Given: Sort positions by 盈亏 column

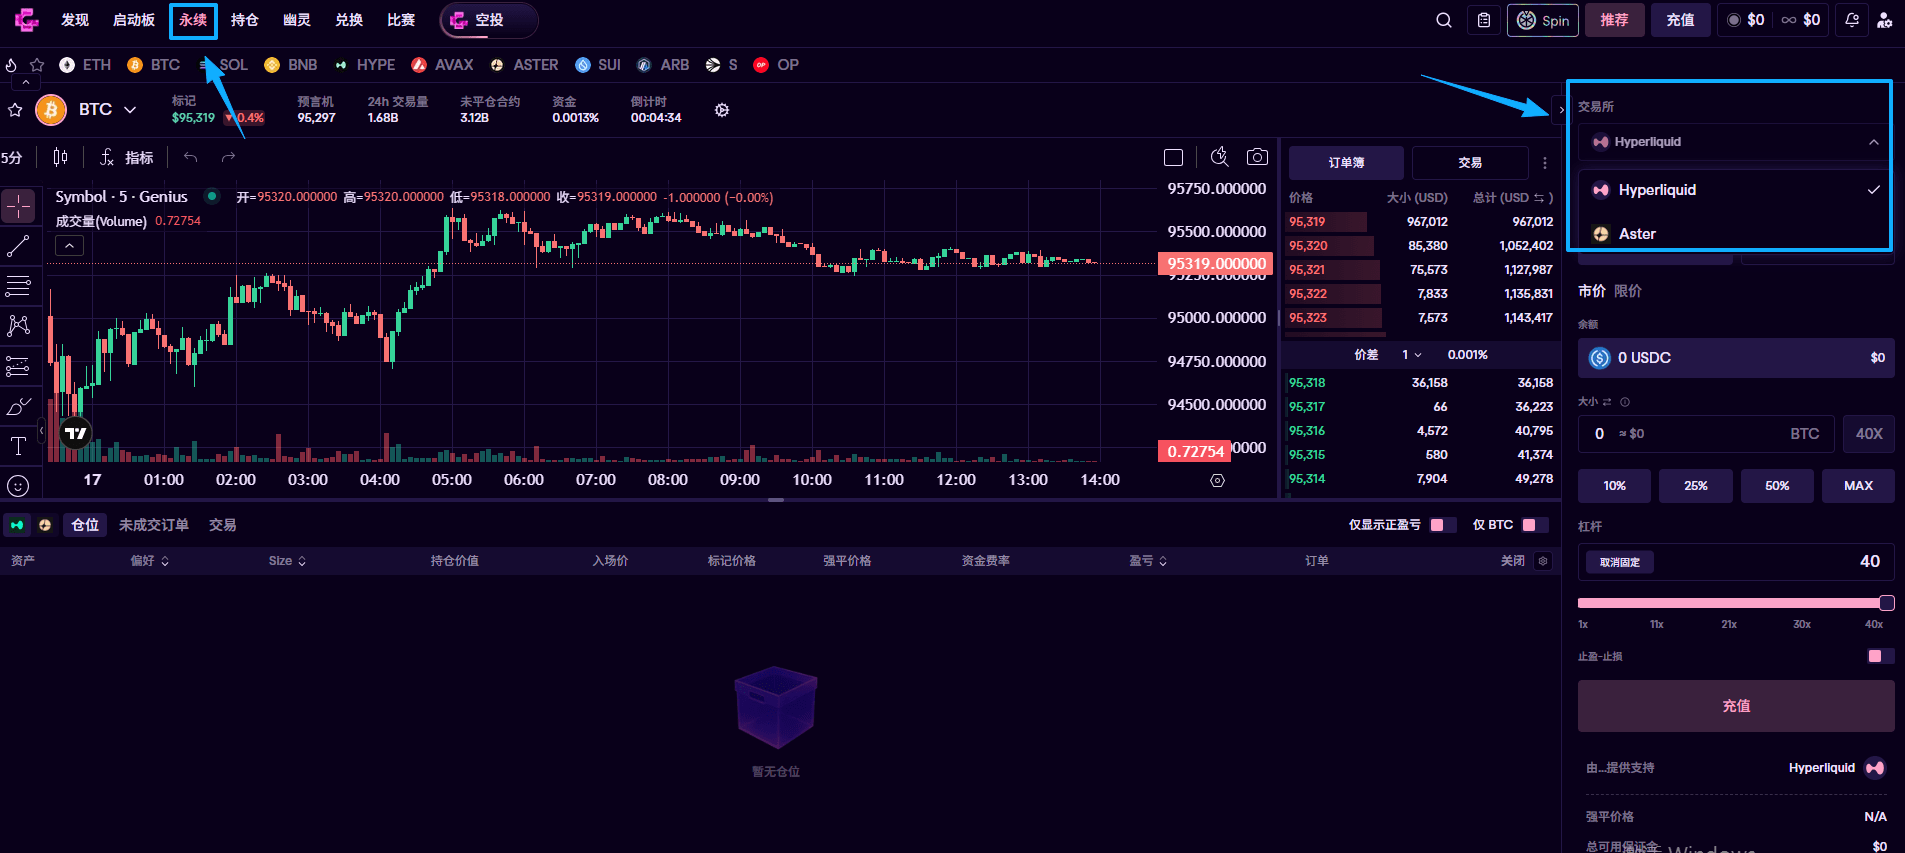Looking at the screenshot, I should 1148,561.
